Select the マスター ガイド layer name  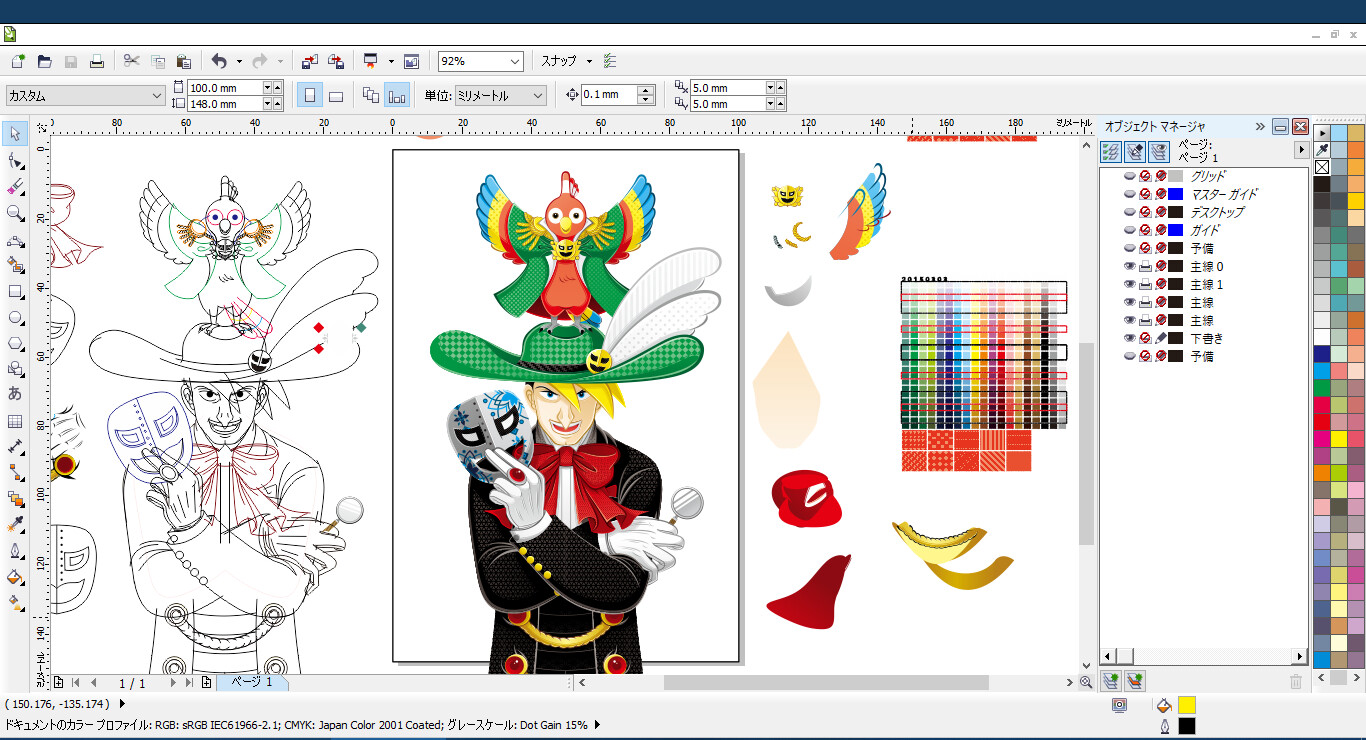coord(1223,194)
